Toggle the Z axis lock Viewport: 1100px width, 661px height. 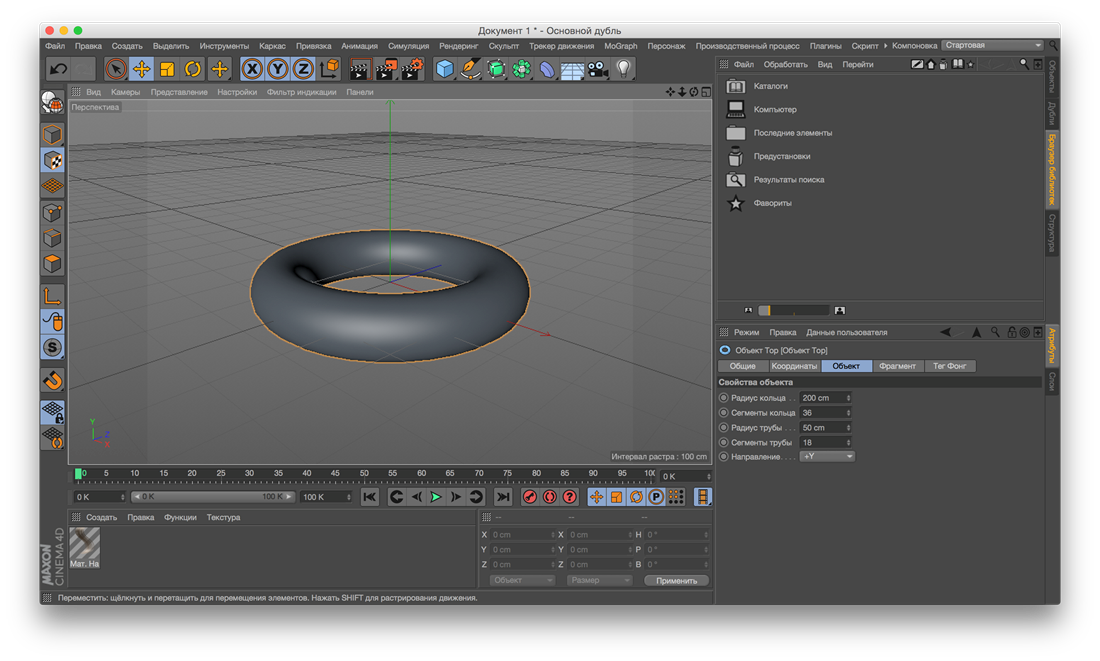coord(303,69)
